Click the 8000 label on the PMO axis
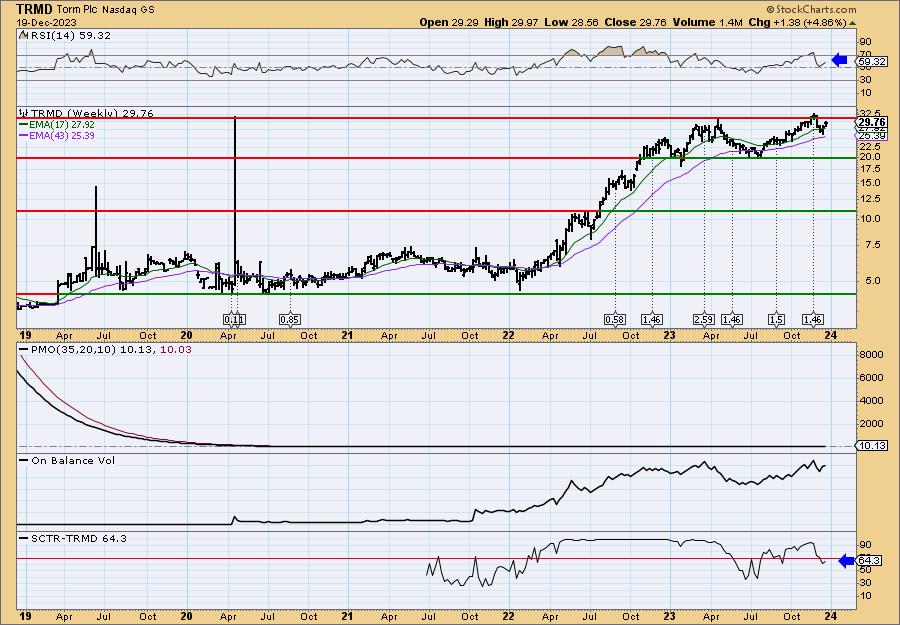Screen dimensions: 900x625 coord(871,355)
